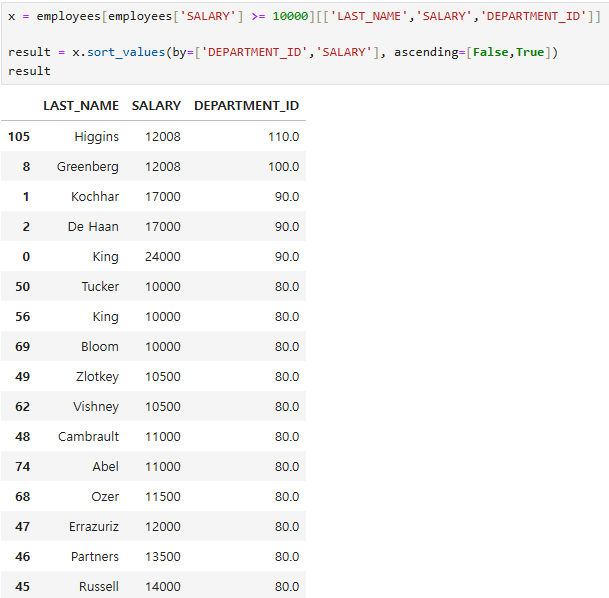Click the LAST_NAME column header

tap(81, 106)
